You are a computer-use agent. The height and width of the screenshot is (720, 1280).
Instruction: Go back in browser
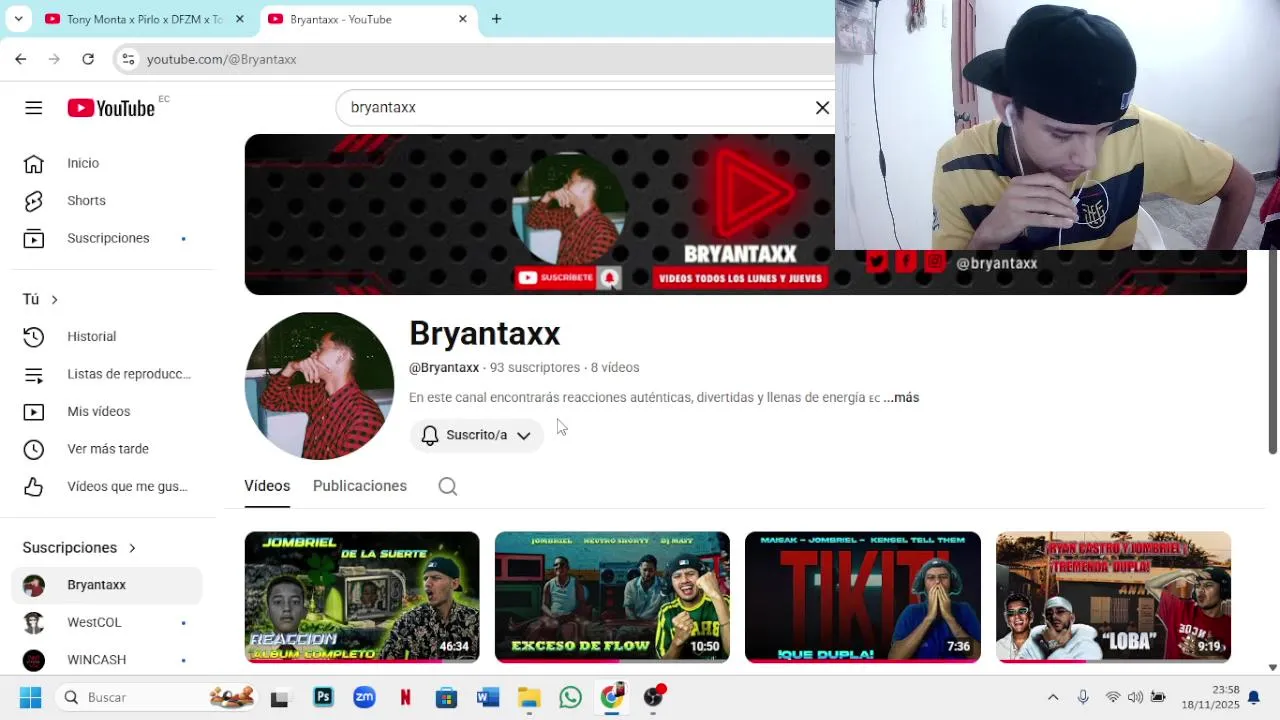coord(21,59)
